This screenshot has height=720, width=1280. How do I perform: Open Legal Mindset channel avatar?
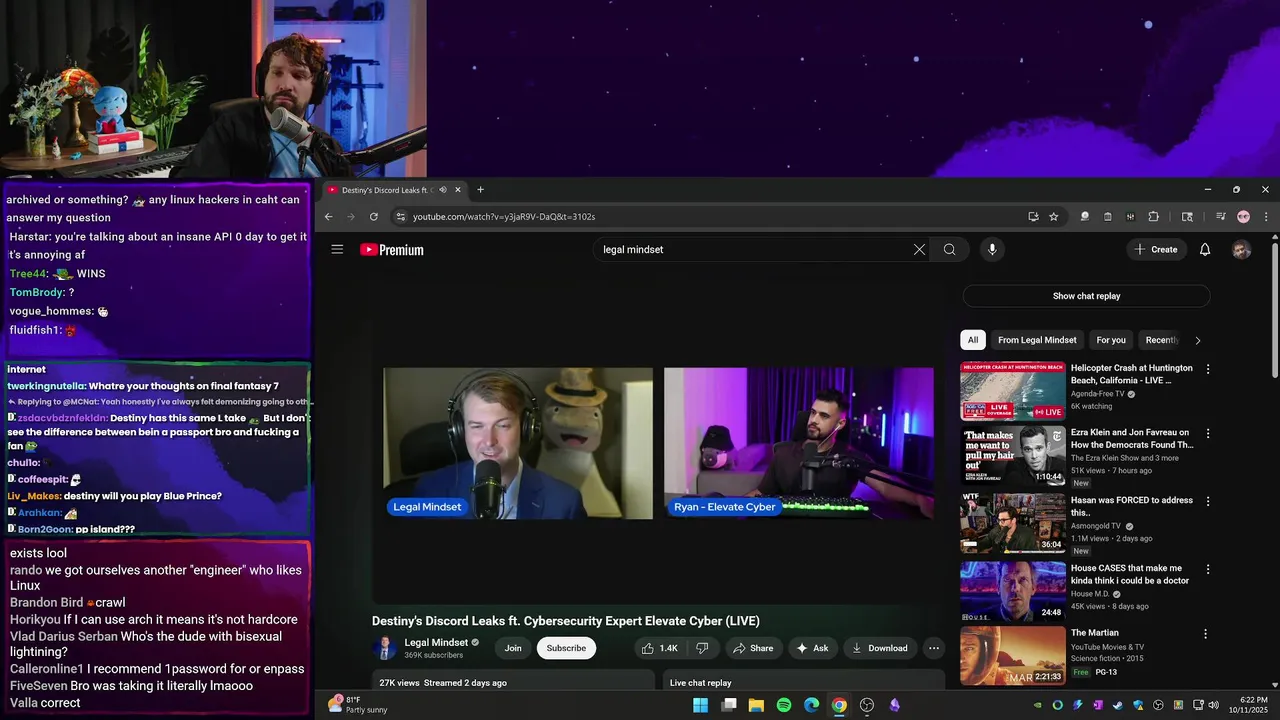[x=384, y=648]
